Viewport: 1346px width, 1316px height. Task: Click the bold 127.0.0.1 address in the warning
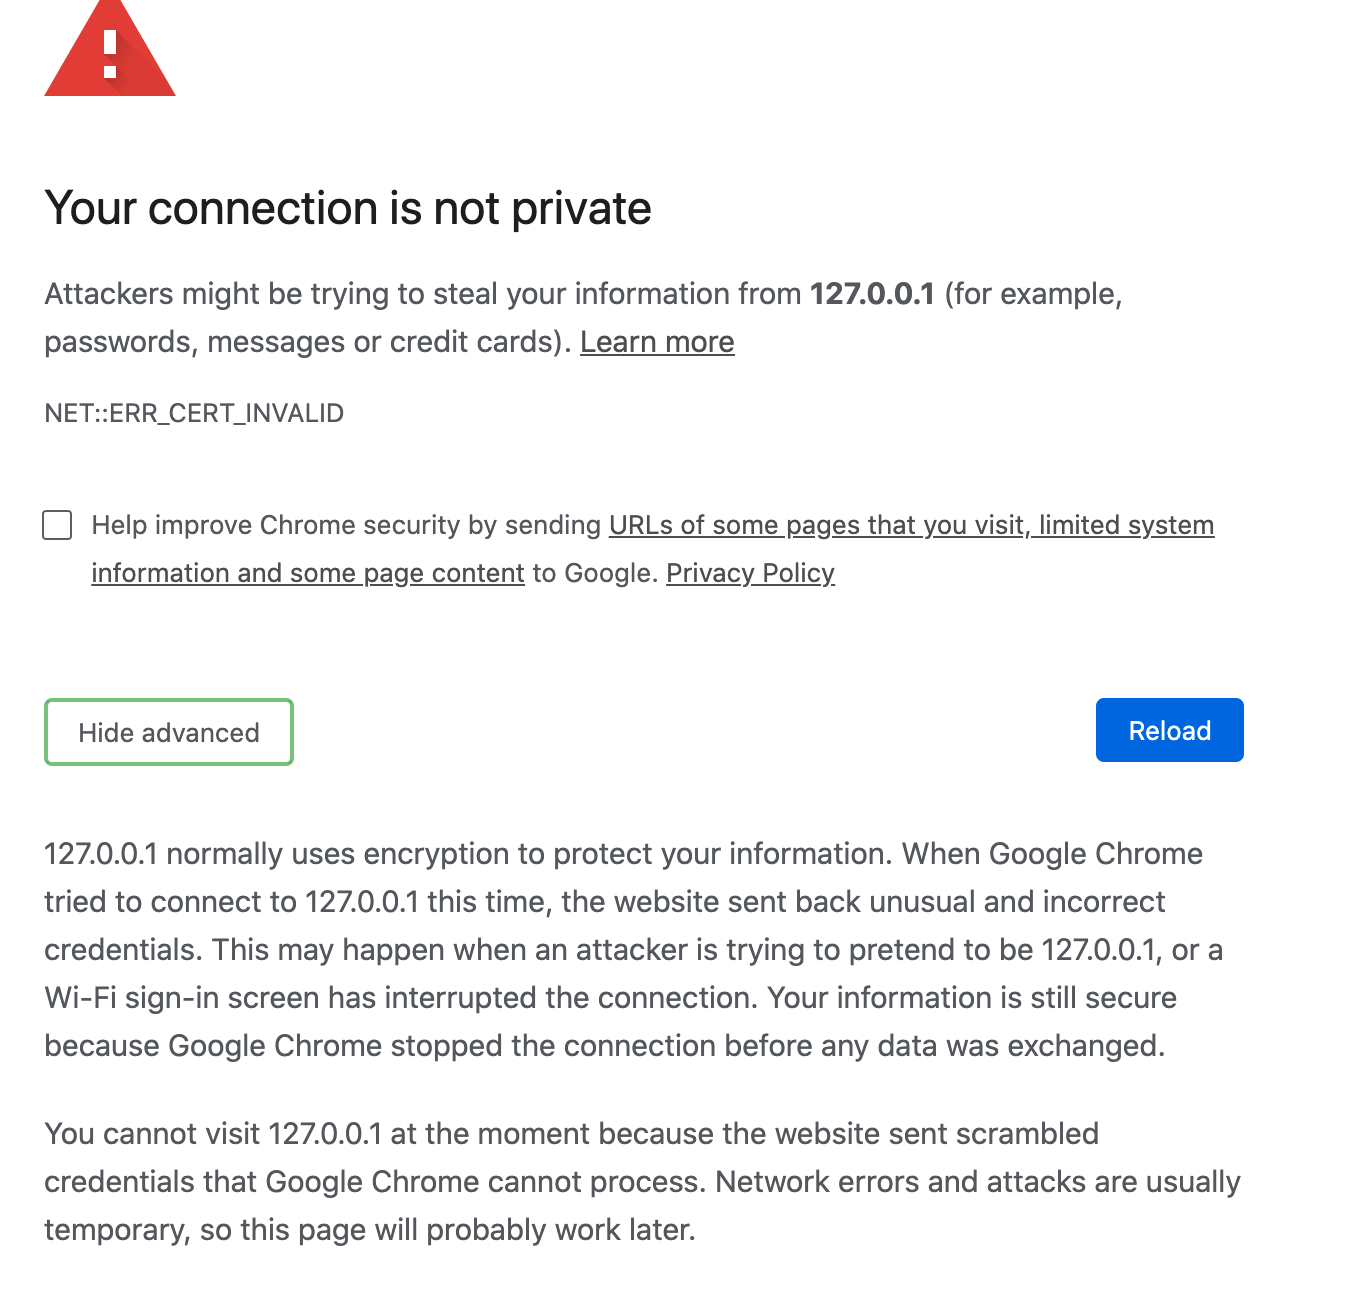(x=874, y=293)
